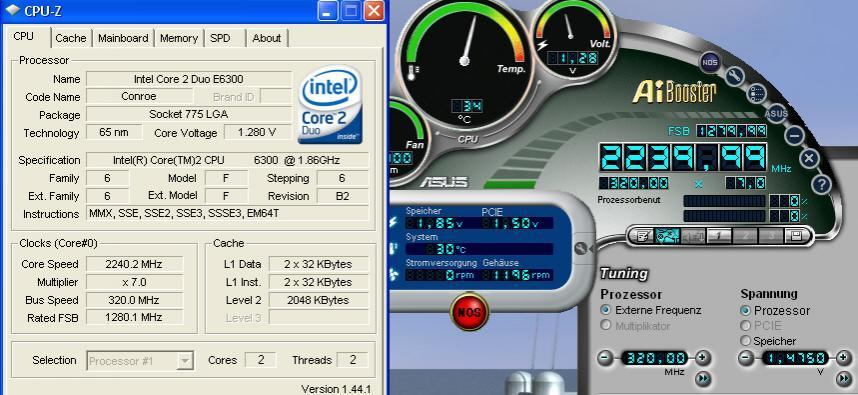Open the wrench settings icon in AI Booster
858x395 pixels.
coord(733,75)
